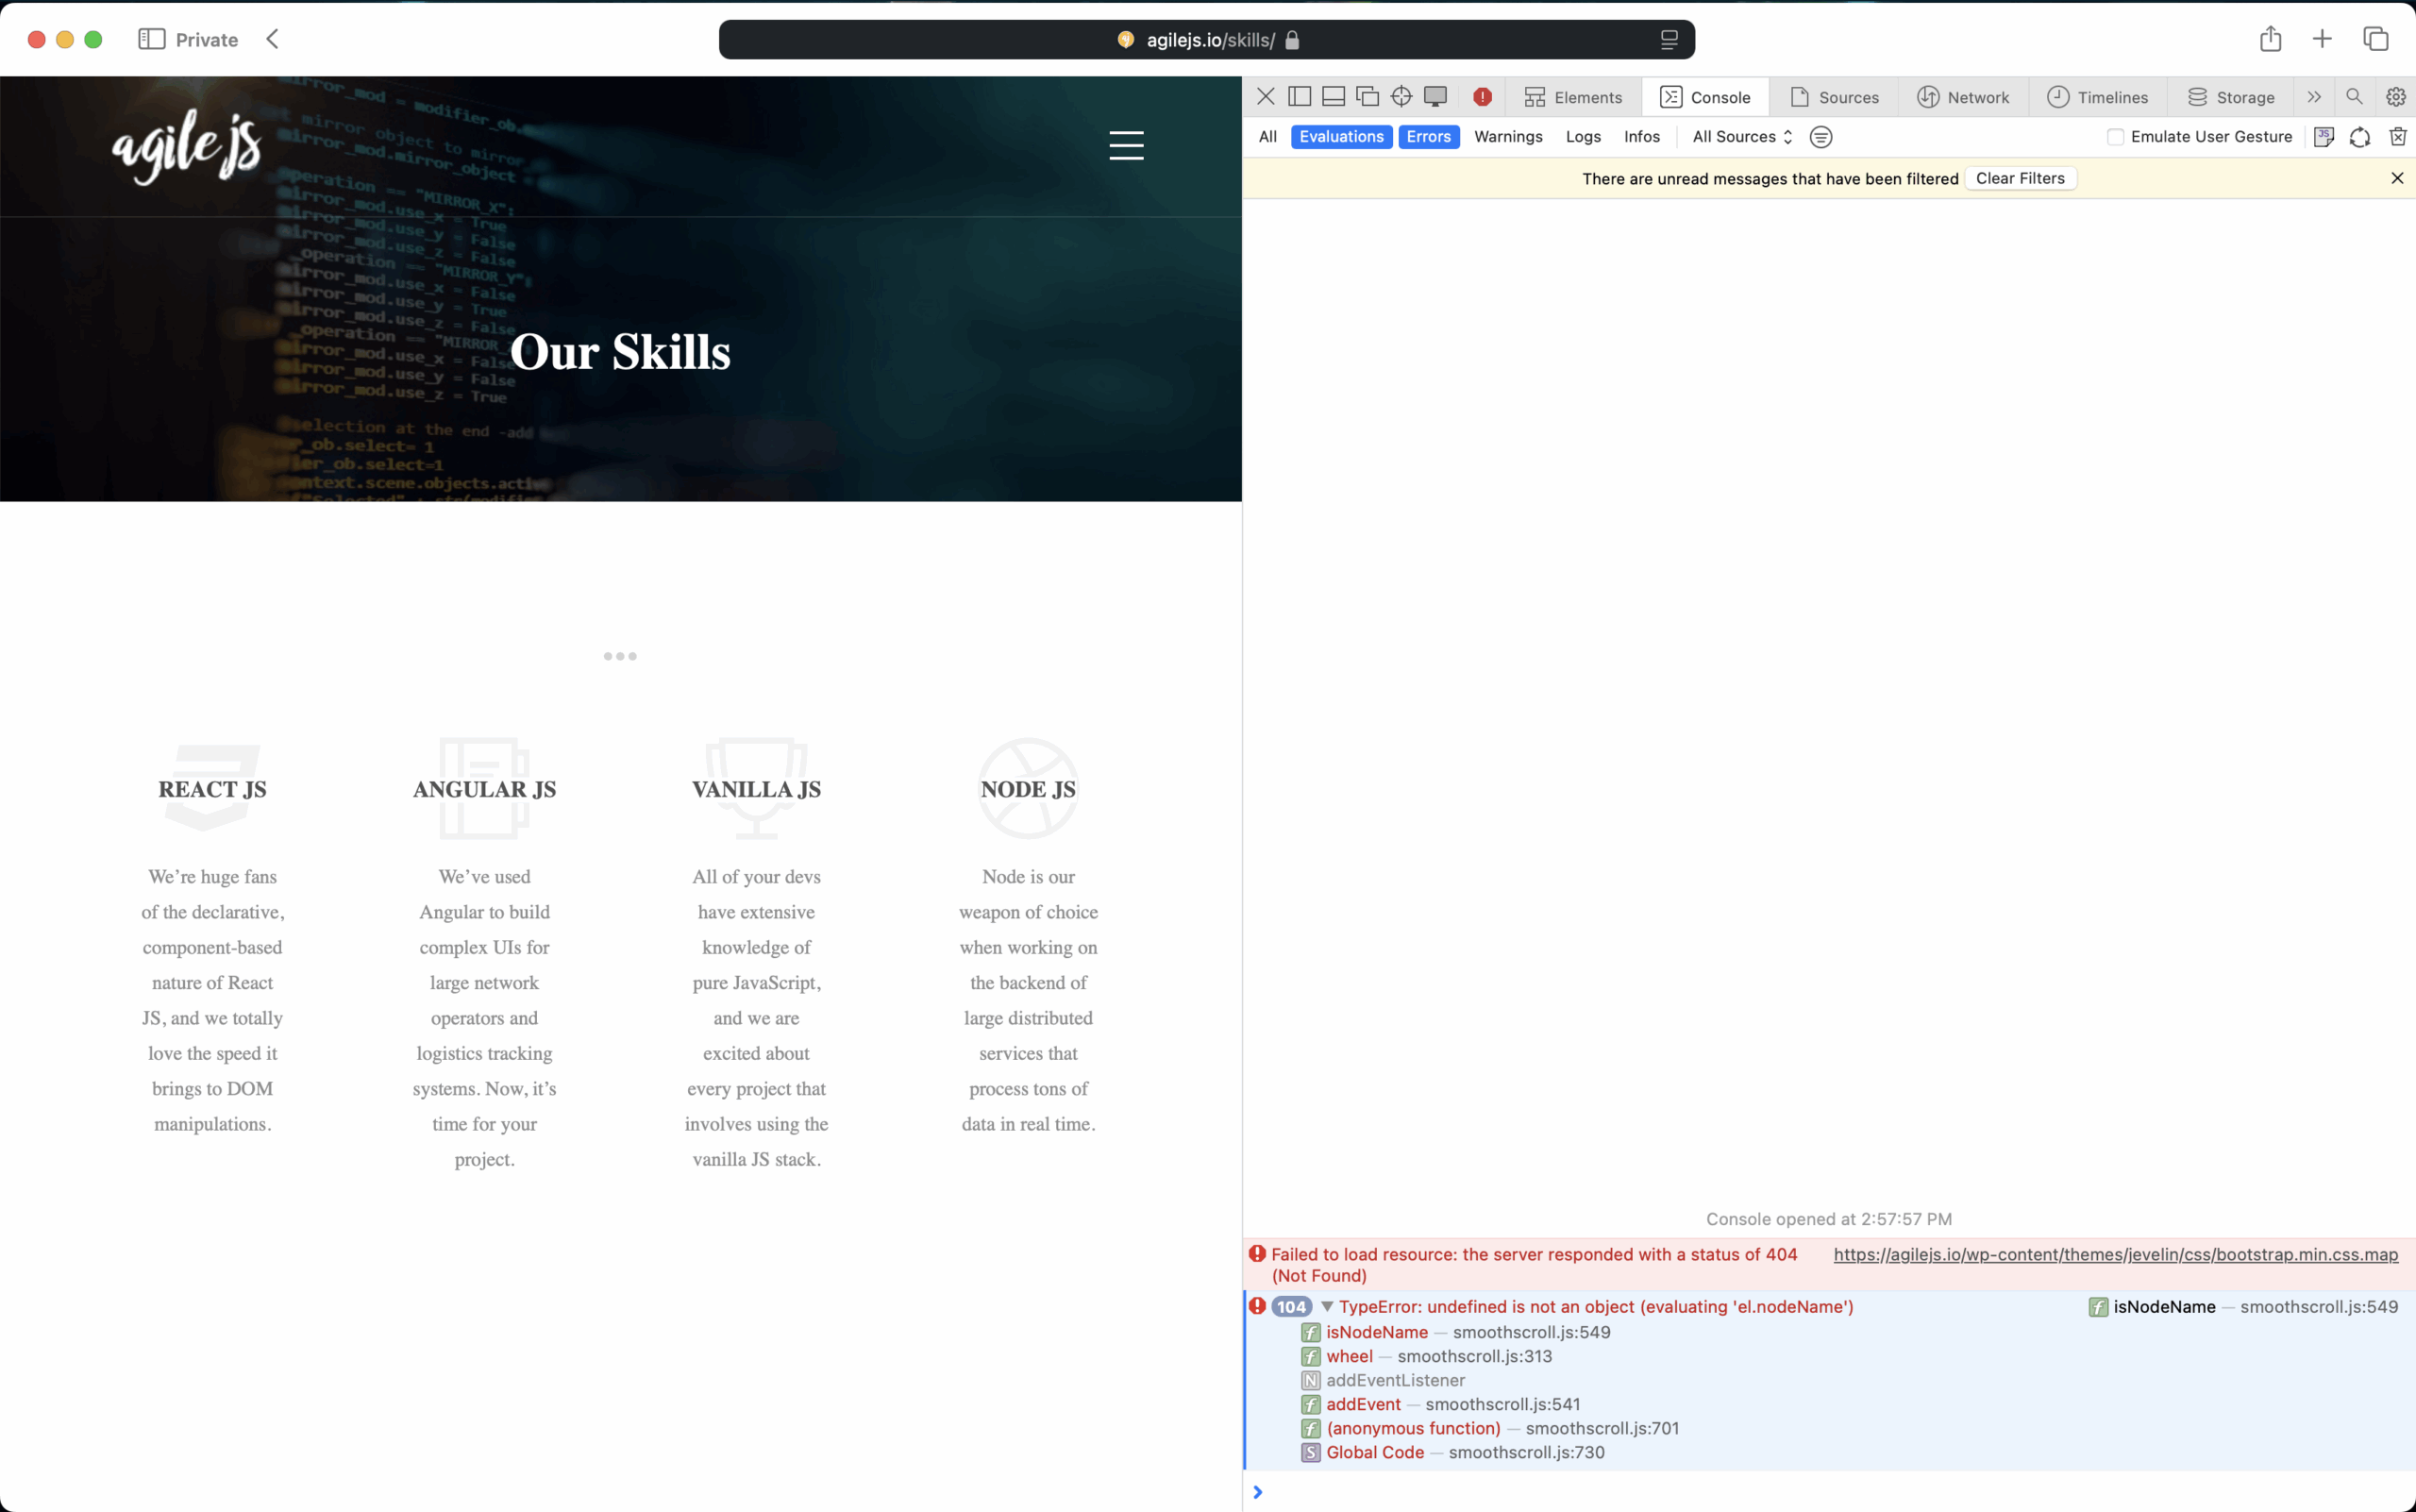Start element selection crosshair tool
Image resolution: width=2416 pixels, height=1512 pixels.
click(1401, 97)
